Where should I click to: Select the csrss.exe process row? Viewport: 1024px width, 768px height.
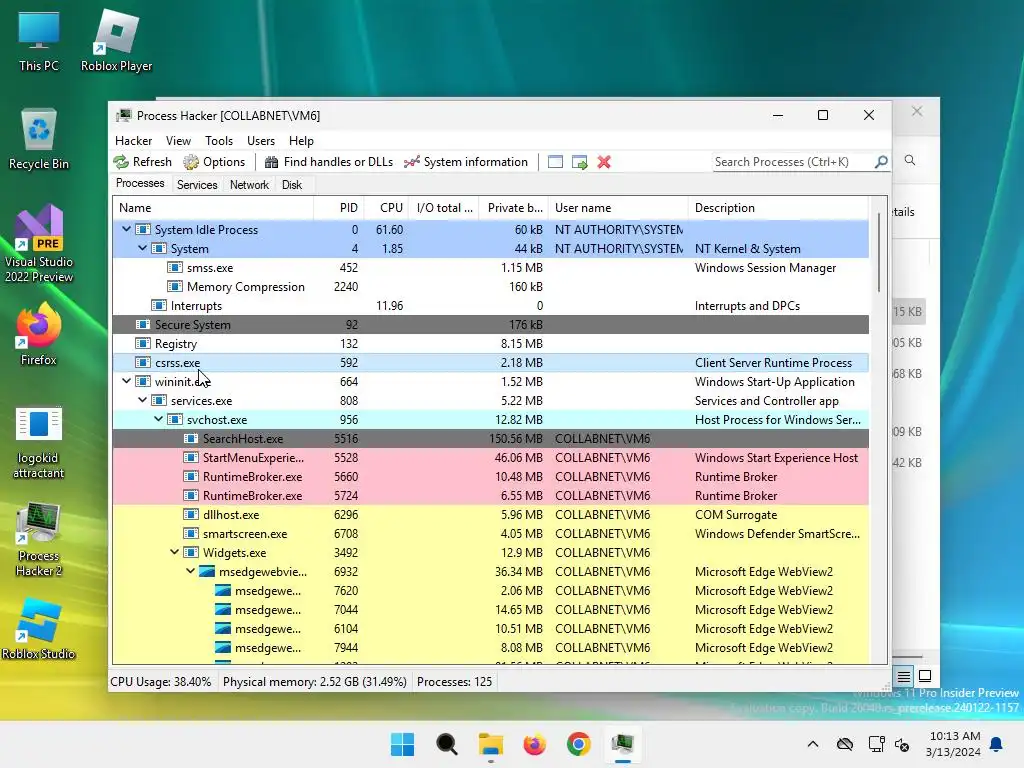tap(490, 362)
